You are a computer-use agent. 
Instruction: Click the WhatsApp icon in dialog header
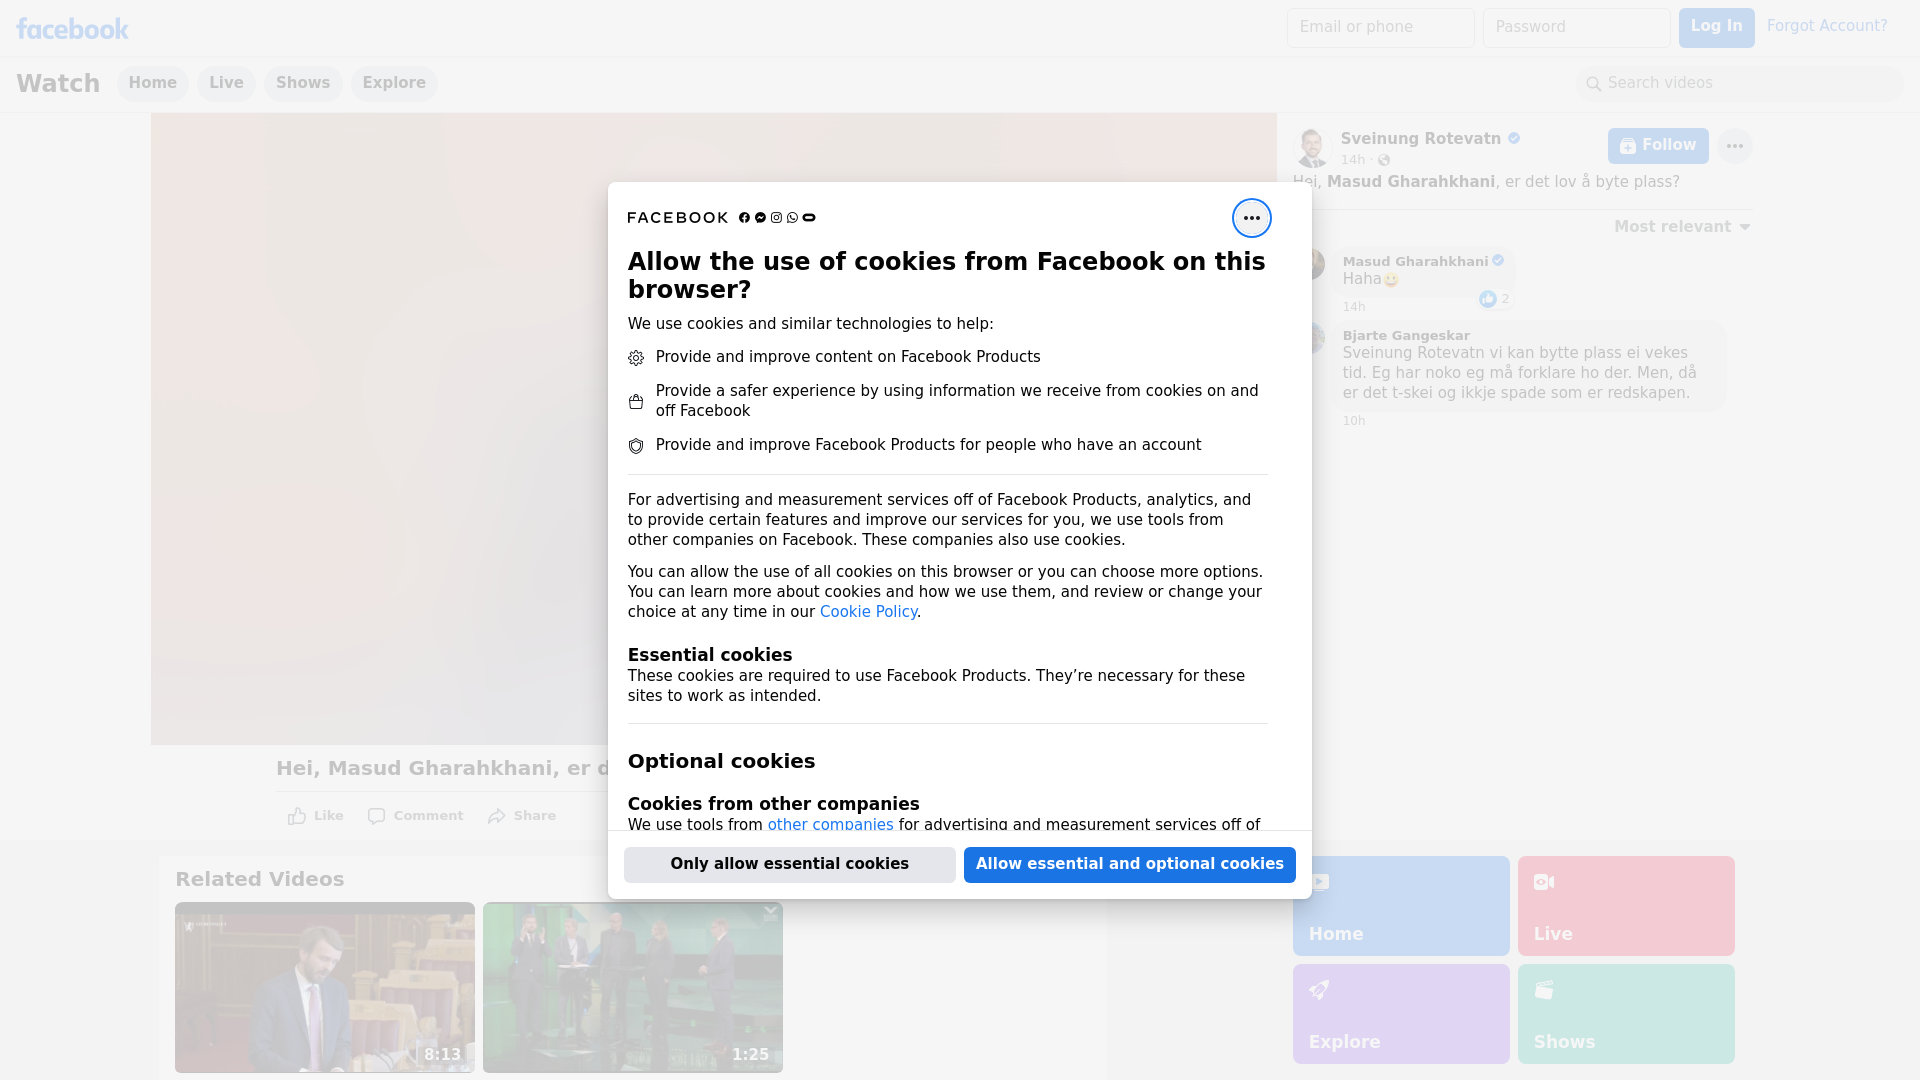[793, 218]
